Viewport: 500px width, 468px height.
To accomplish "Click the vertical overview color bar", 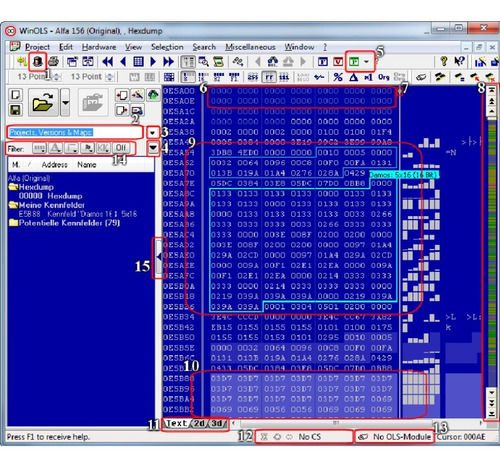I will pos(492,253).
